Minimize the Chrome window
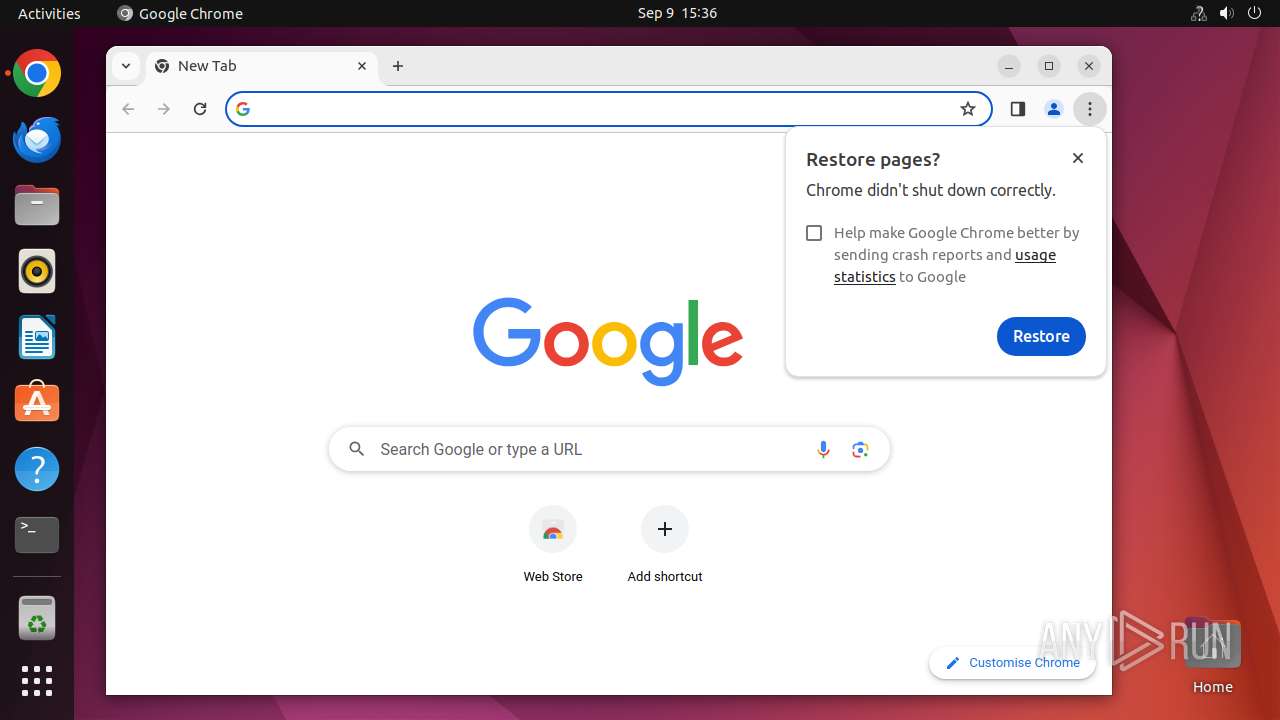This screenshot has height=720, width=1280. click(x=1009, y=66)
